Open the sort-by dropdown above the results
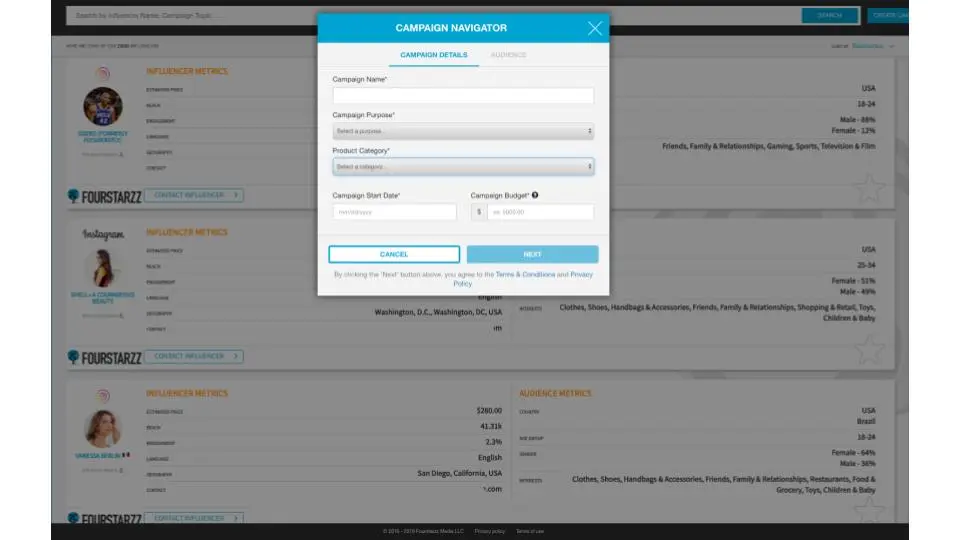 coord(872,46)
